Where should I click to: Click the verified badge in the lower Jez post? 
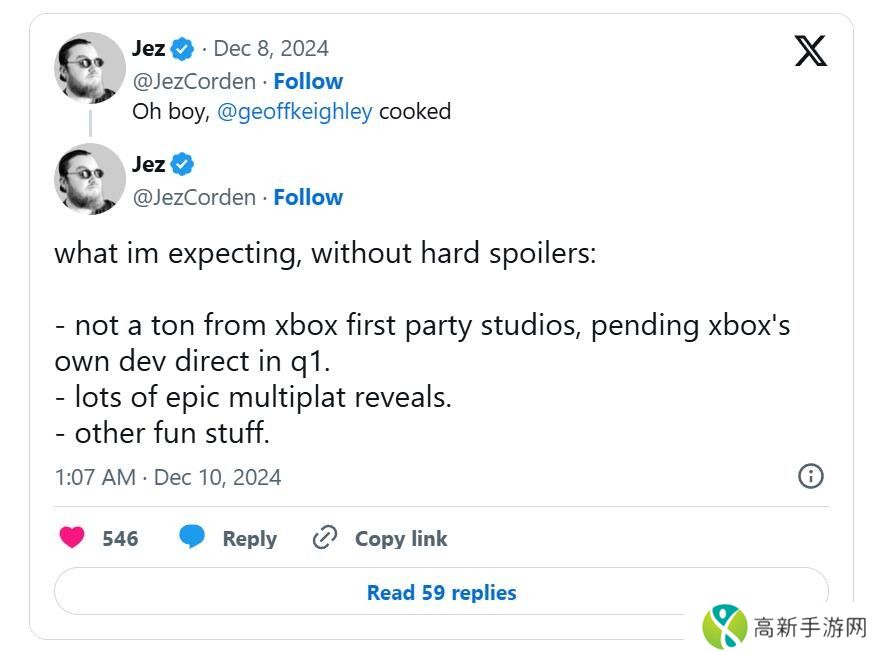coord(182,164)
